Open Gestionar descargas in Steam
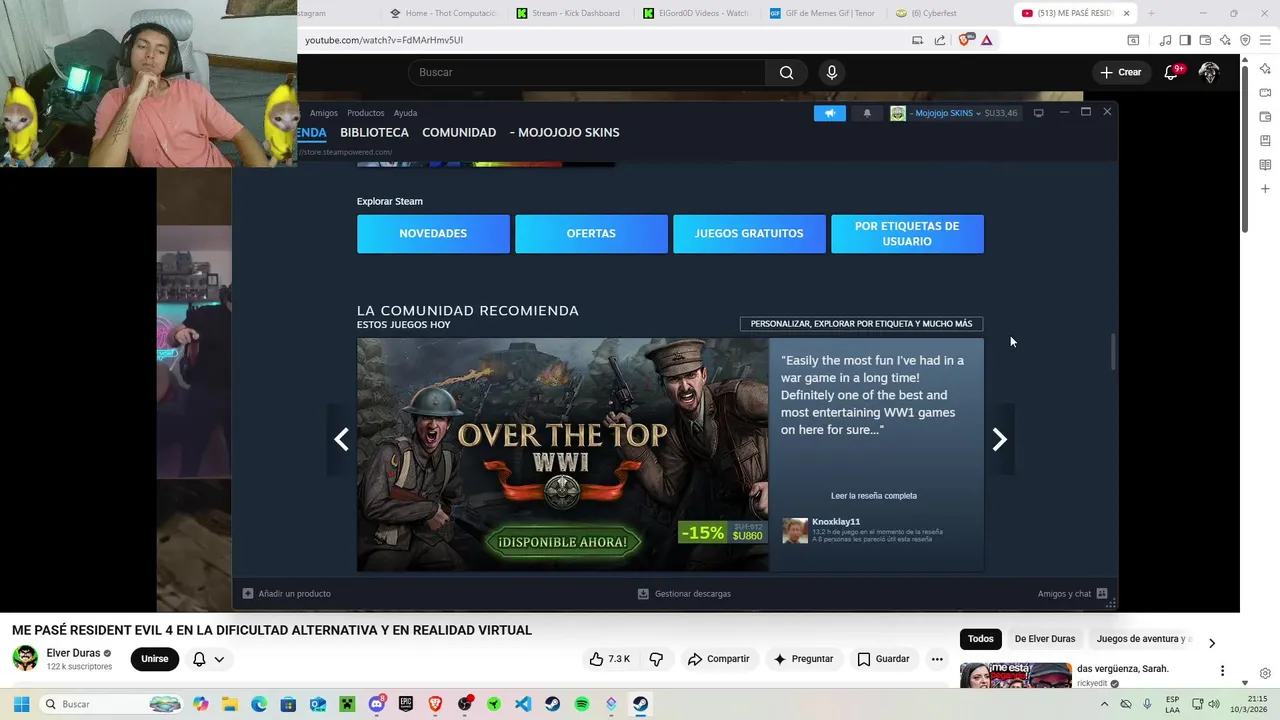Image resolution: width=1280 pixels, height=720 pixels. click(x=685, y=594)
